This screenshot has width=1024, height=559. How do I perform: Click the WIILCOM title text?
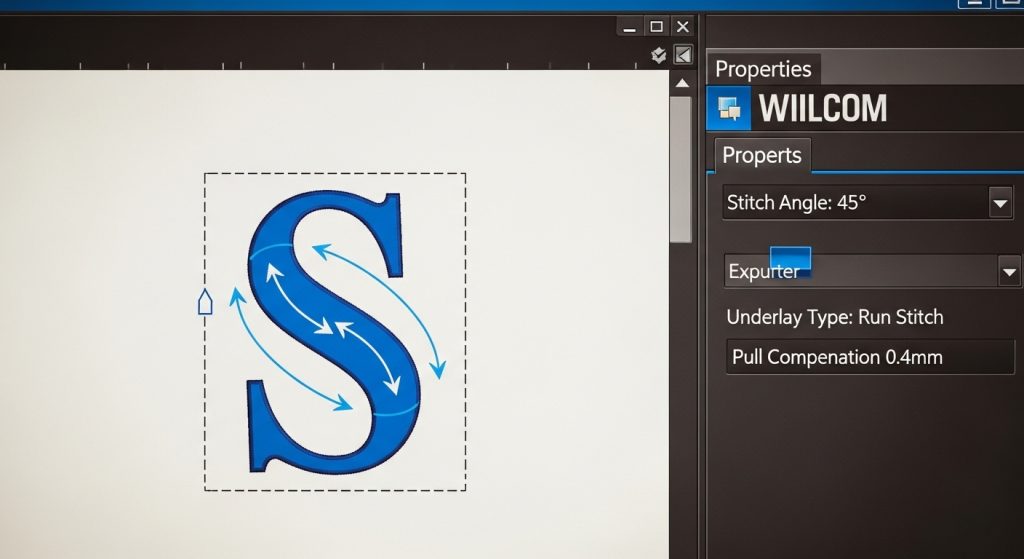tap(823, 108)
